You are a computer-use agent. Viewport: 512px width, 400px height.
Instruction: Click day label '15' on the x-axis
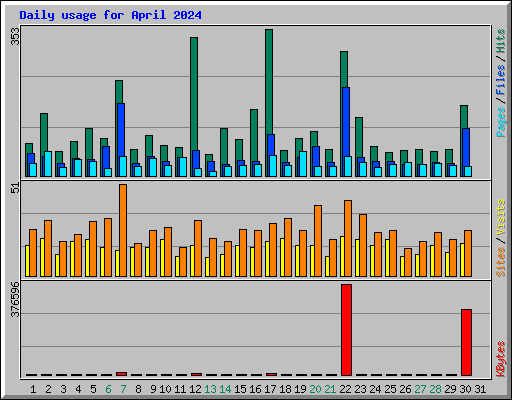[x=240, y=389]
